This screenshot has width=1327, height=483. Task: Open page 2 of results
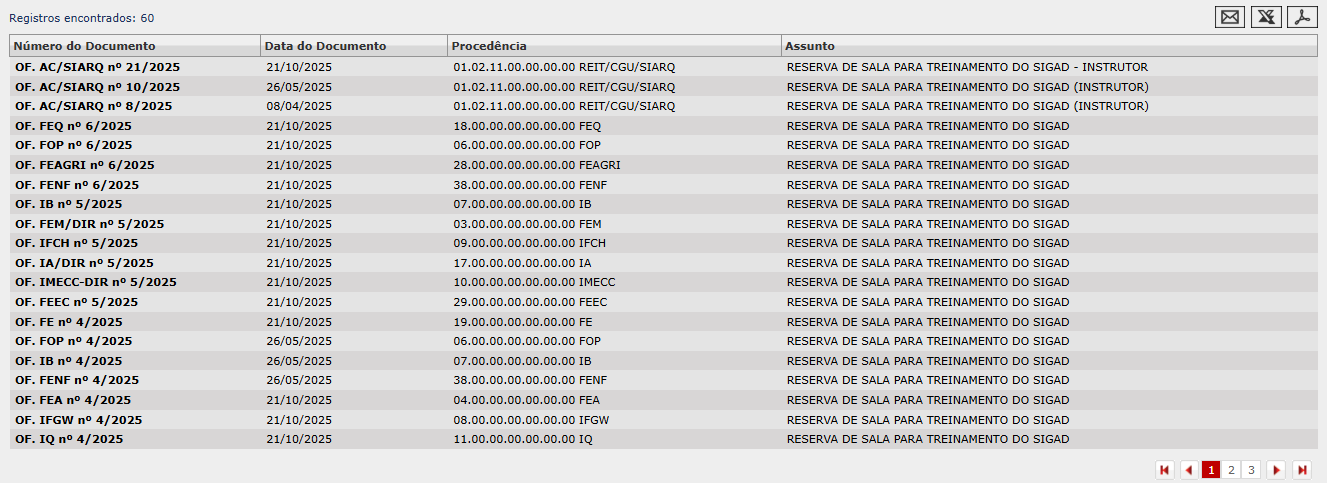[x=1231, y=470]
